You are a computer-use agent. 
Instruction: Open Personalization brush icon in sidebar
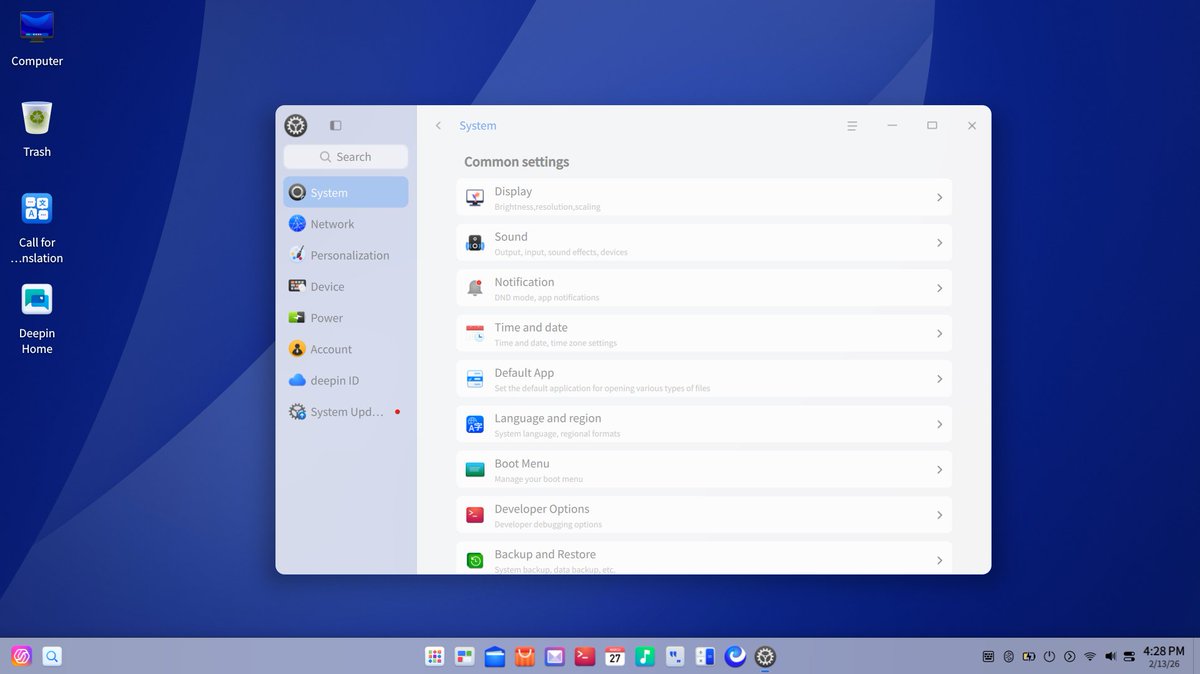pyautogui.click(x=296, y=255)
